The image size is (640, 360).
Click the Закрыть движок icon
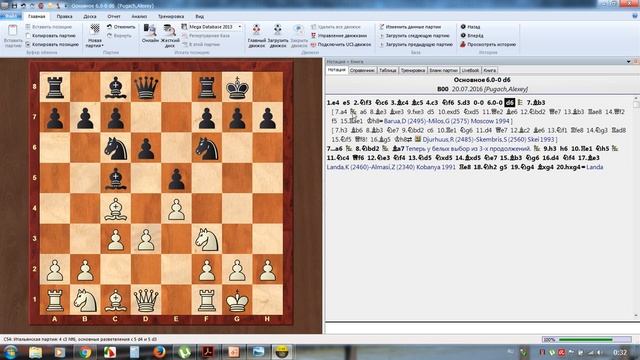coord(299,30)
